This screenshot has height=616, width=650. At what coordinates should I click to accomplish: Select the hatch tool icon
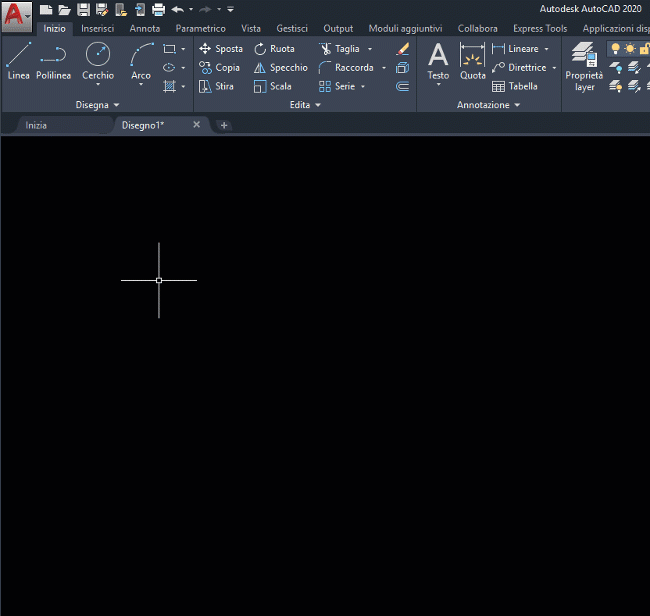169,86
